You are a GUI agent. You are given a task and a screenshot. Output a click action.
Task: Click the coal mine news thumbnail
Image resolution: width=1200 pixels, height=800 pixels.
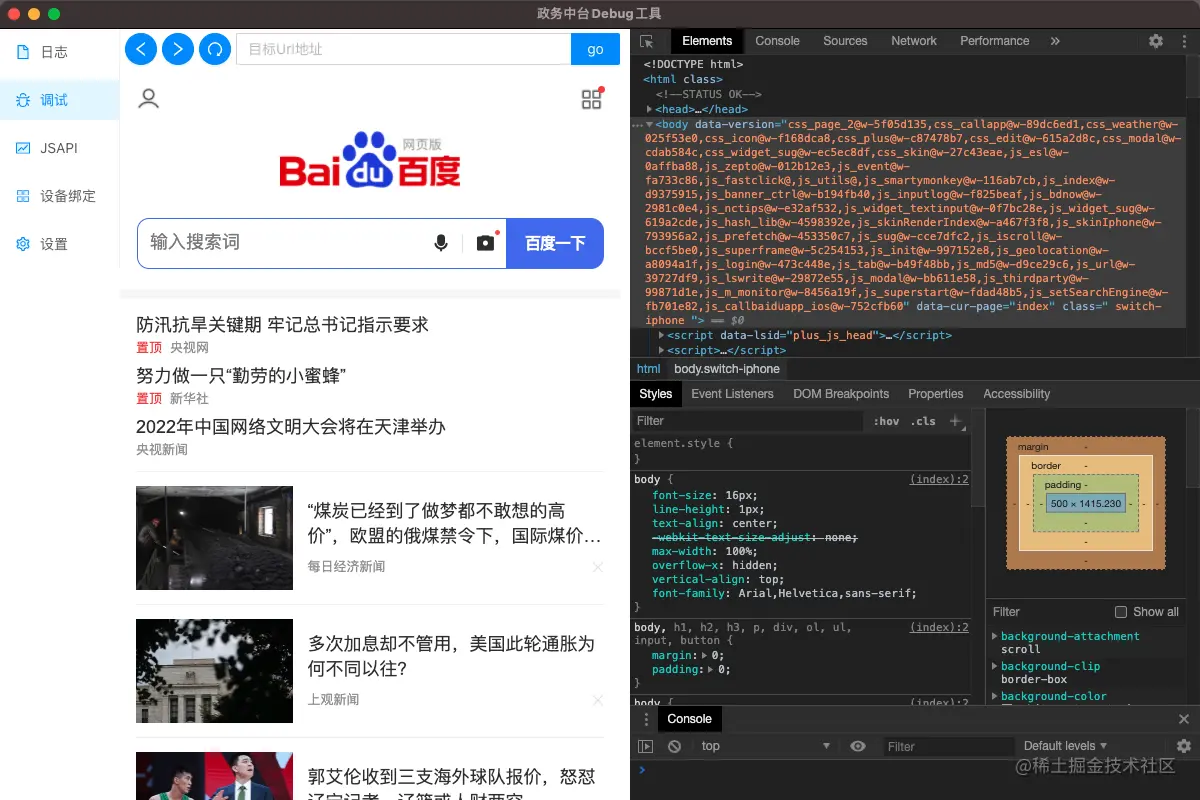pyautogui.click(x=214, y=538)
